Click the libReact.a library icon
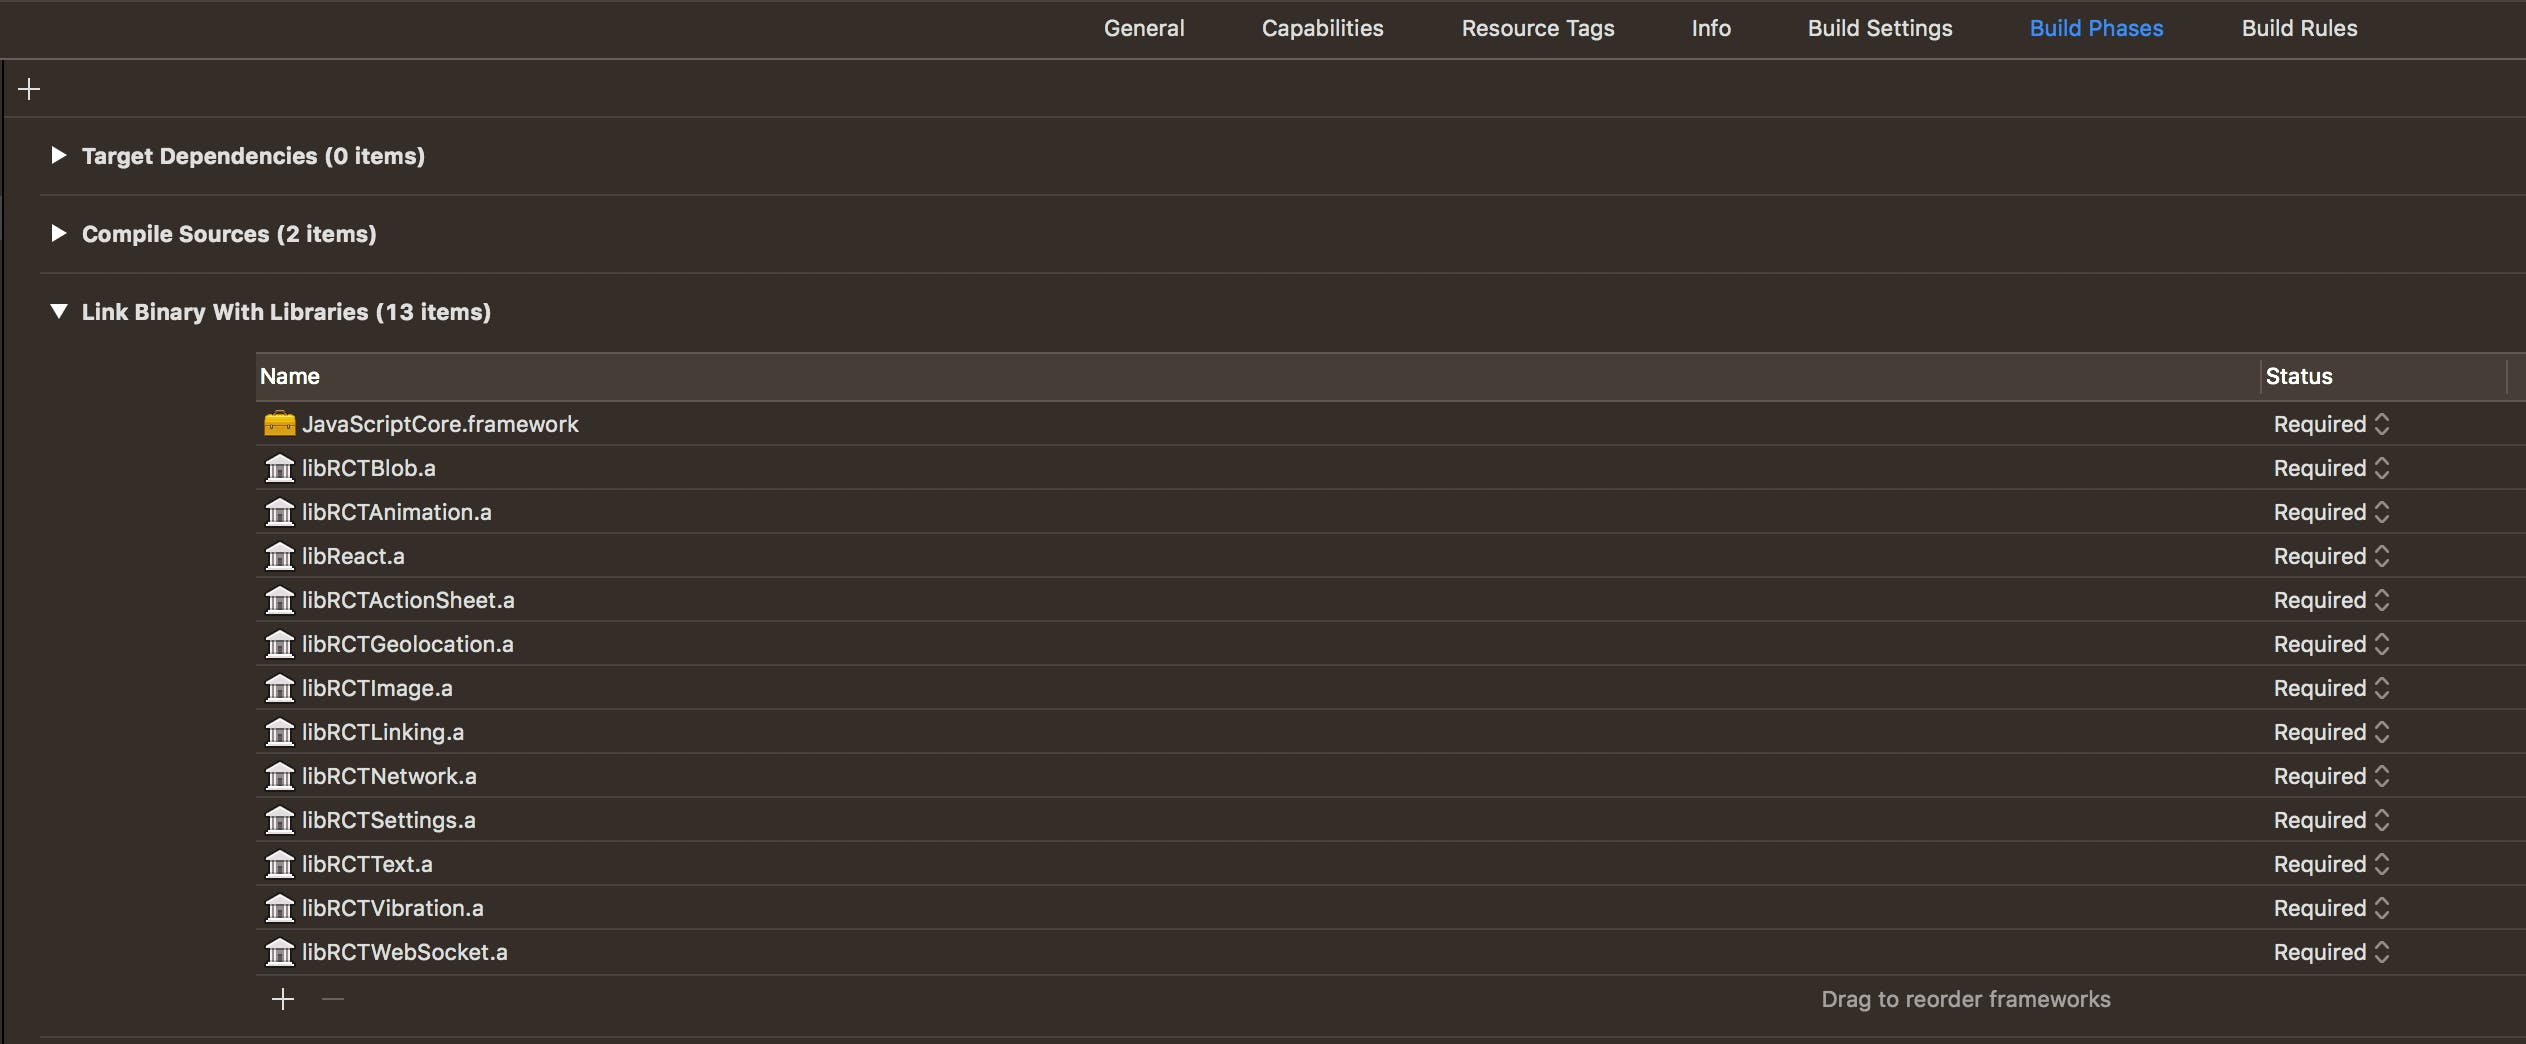This screenshot has height=1044, width=2526. click(279, 556)
